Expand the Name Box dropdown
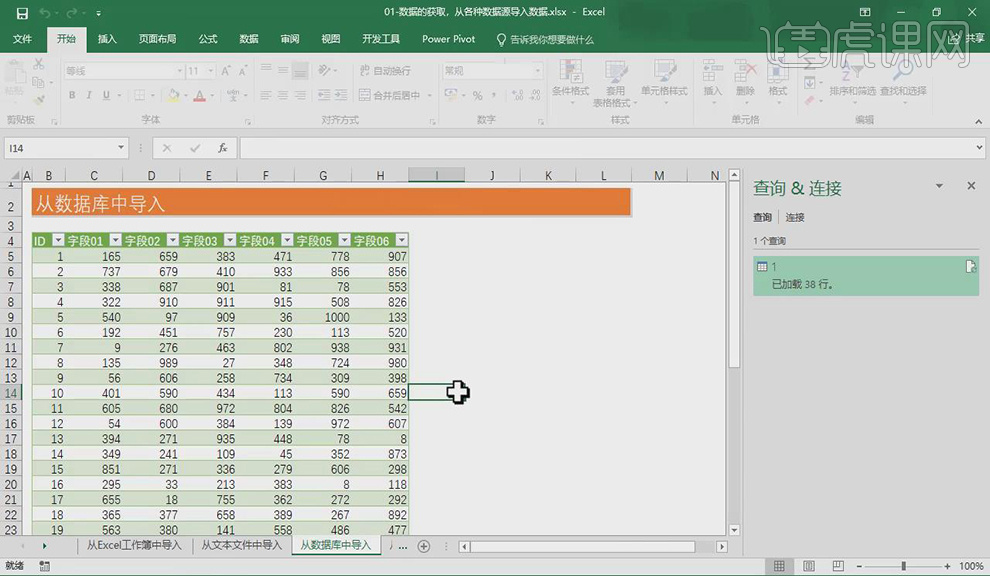The height and width of the screenshot is (576, 990). (121, 148)
